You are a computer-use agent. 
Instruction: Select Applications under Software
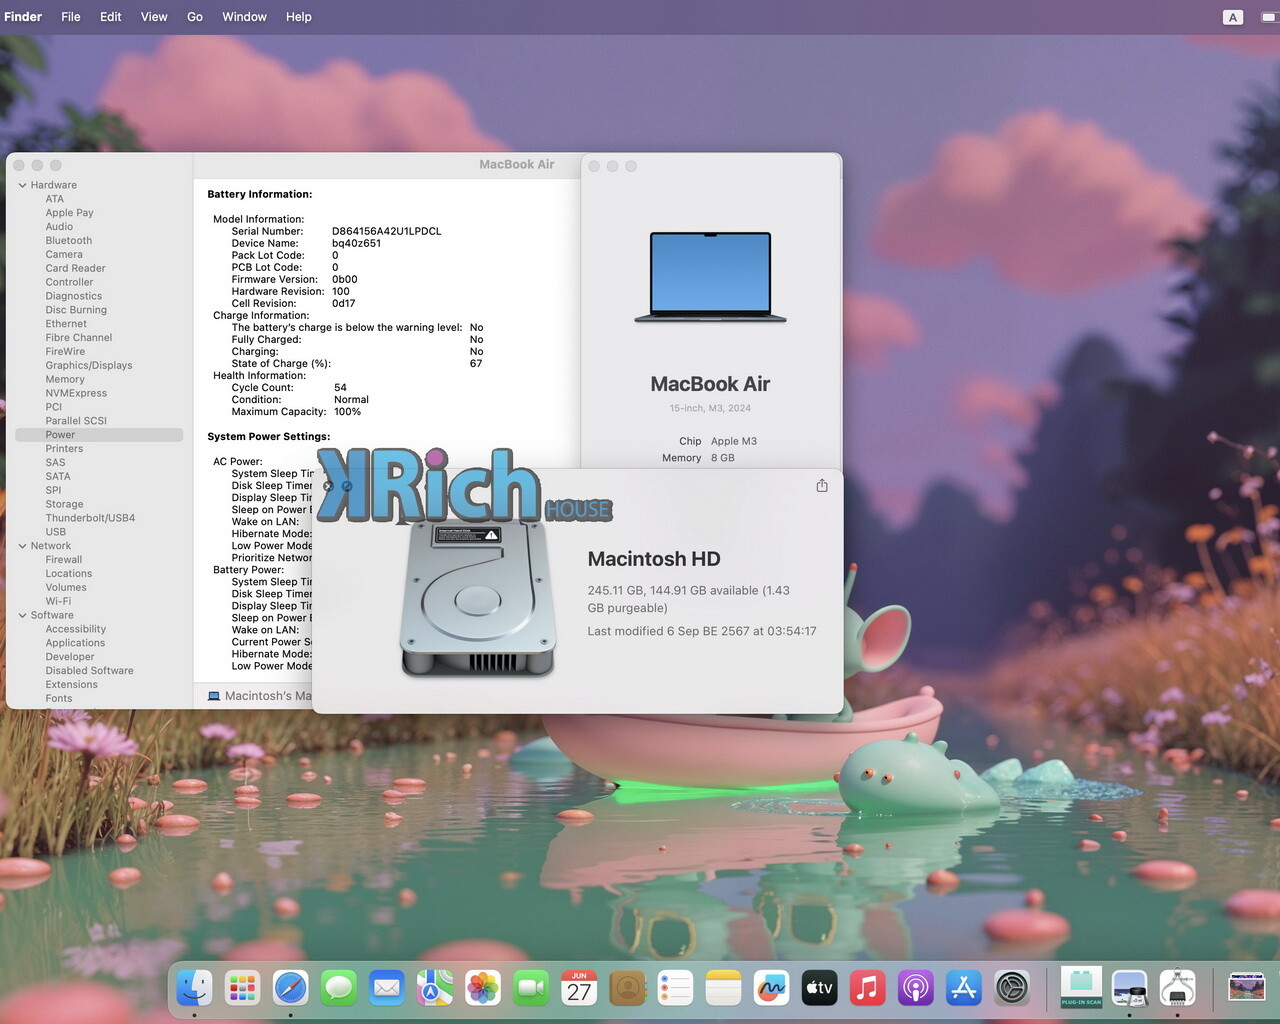(x=75, y=643)
